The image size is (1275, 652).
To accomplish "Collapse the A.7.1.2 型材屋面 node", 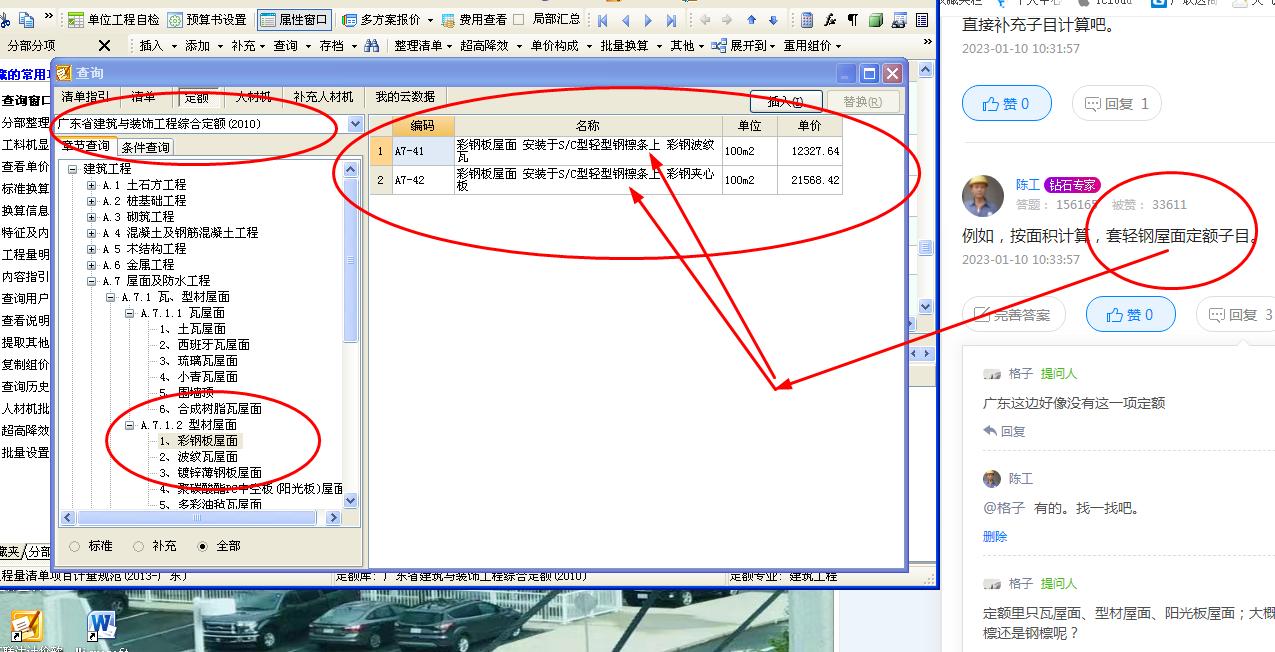I will pos(130,425).
